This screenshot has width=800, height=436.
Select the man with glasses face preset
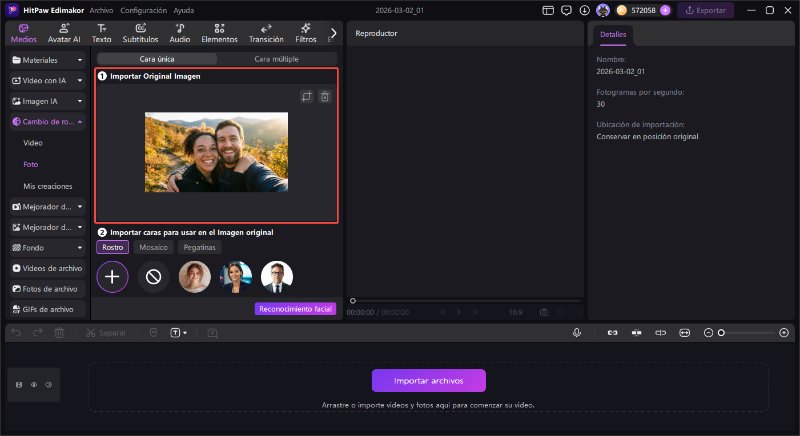pyautogui.click(x=277, y=277)
